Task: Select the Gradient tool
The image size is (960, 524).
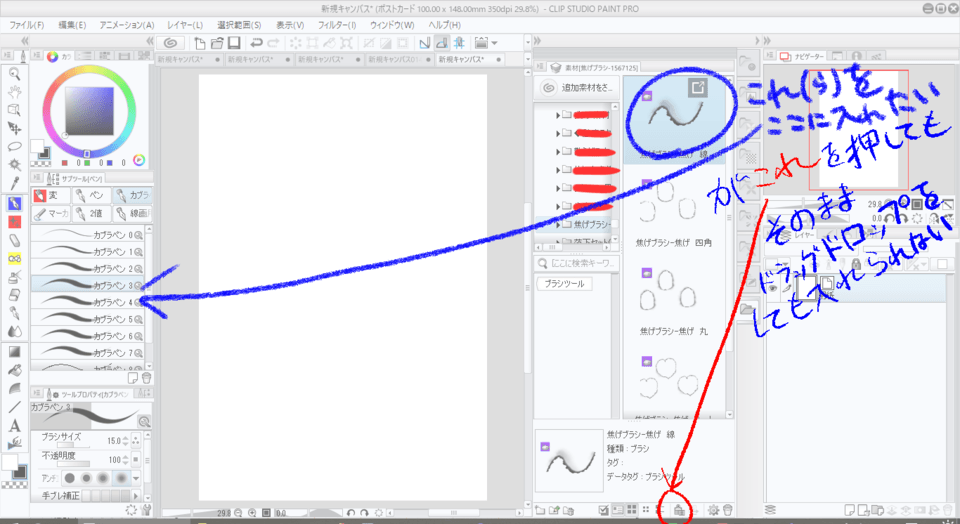Action: click(15, 351)
